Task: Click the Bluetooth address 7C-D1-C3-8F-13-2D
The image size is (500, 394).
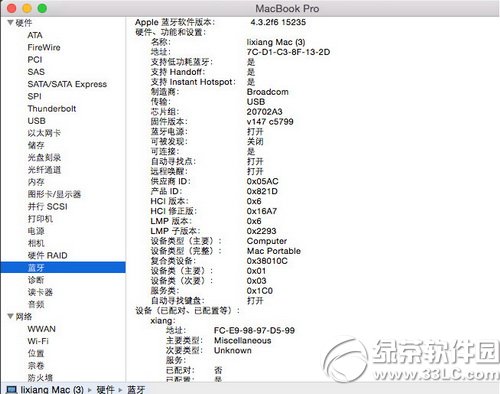Action: pyautogui.click(x=288, y=52)
